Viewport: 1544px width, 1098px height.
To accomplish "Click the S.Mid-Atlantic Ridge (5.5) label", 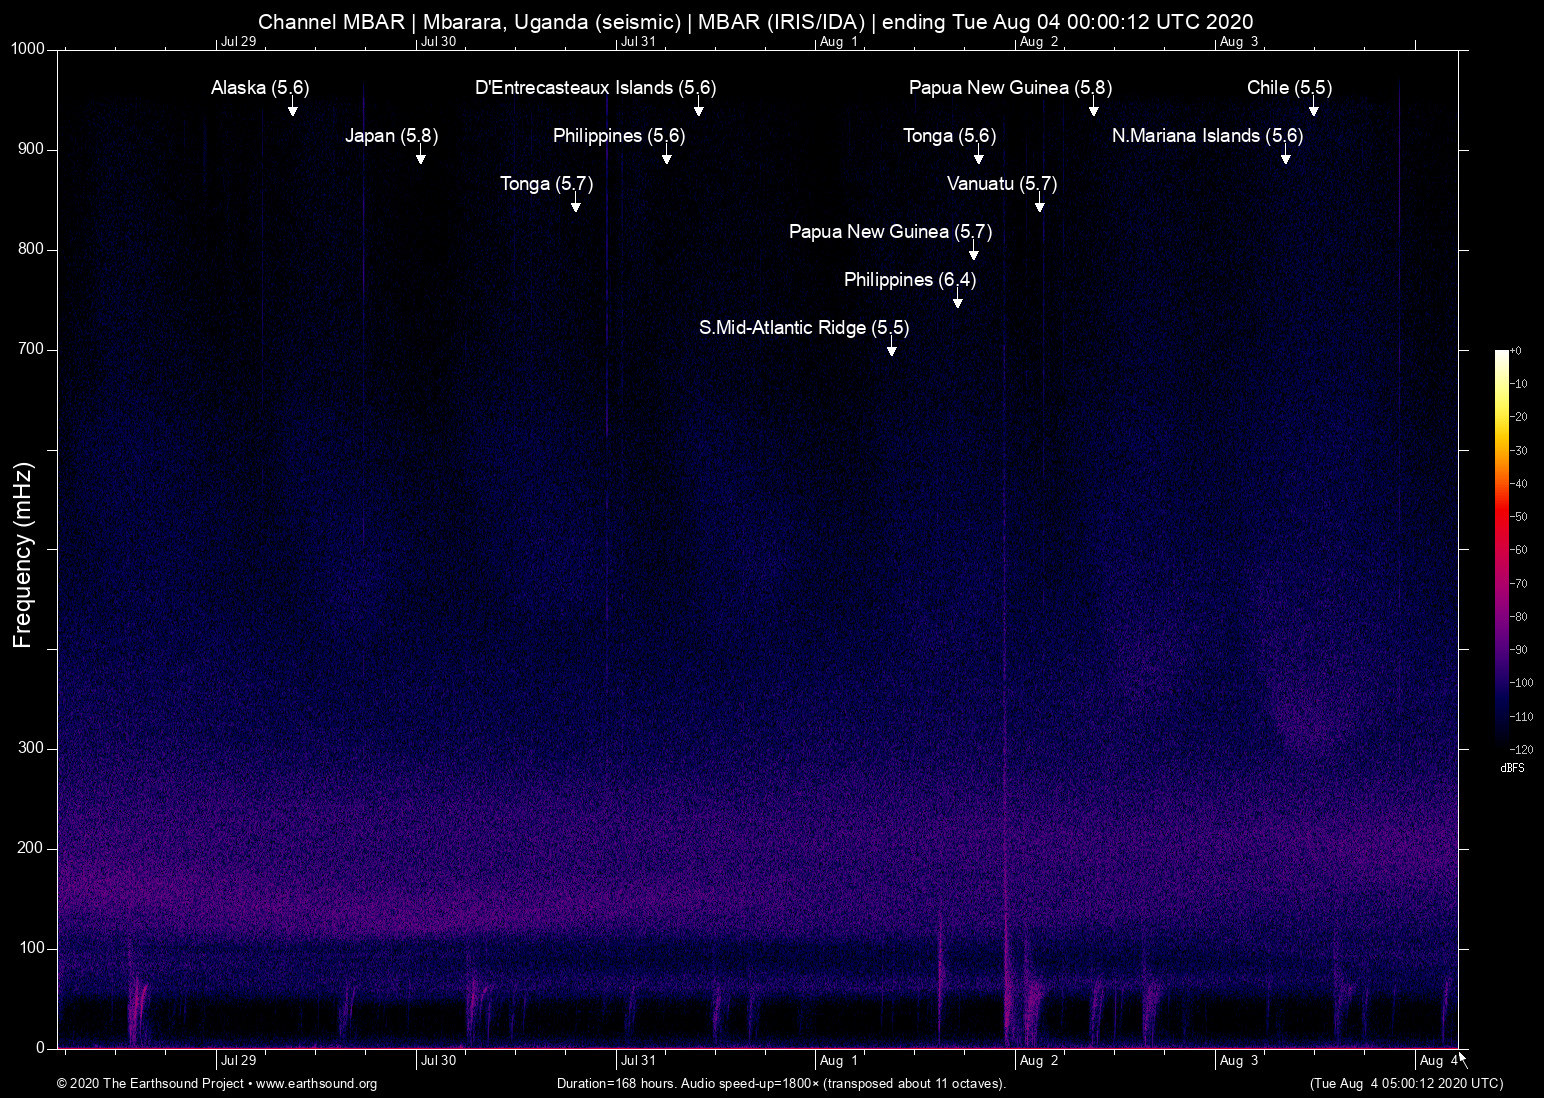I will (804, 327).
